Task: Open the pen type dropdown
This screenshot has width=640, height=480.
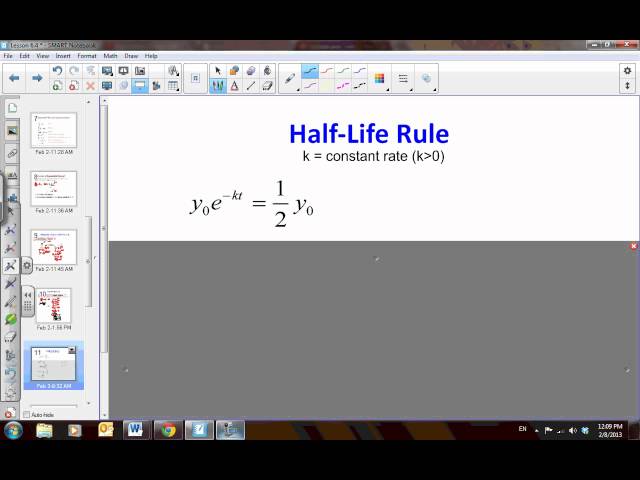Action: 290,78
